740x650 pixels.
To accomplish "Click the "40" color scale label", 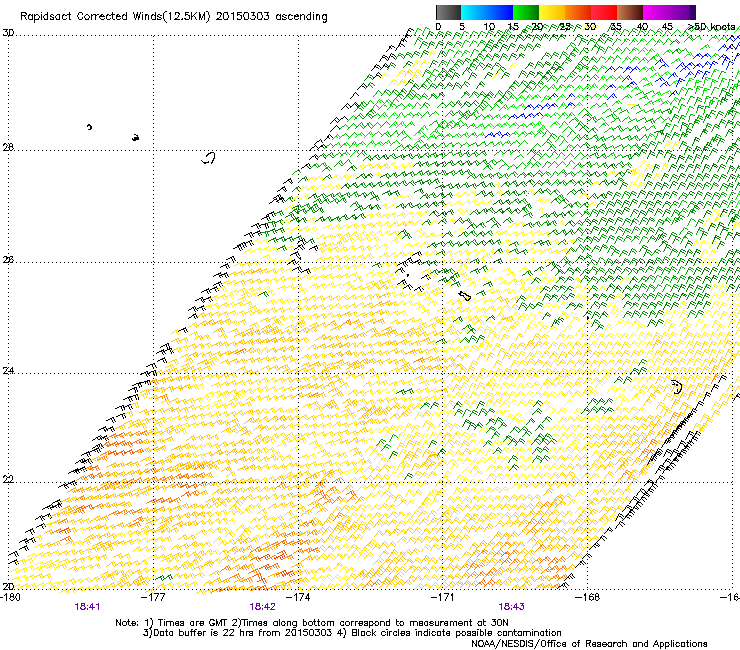I will (642, 27).
